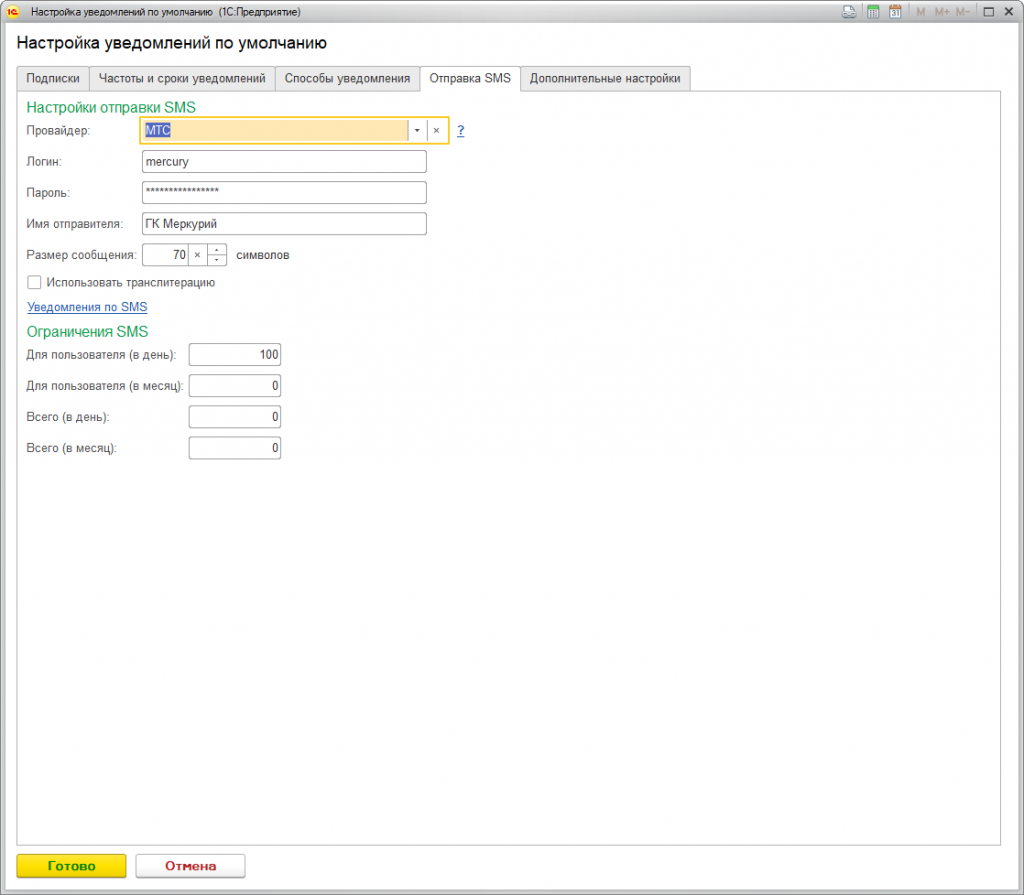Switch to the Подписки tab
Viewport: 1024px width, 895px height.
[x=53, y=78]
